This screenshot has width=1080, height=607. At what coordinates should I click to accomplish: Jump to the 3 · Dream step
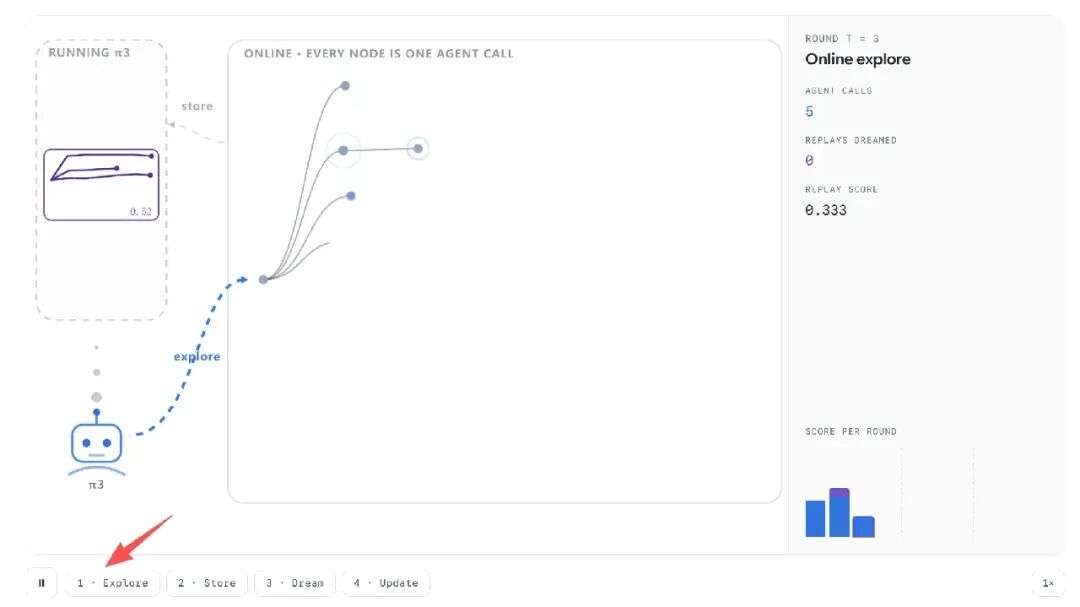point(295,583)
